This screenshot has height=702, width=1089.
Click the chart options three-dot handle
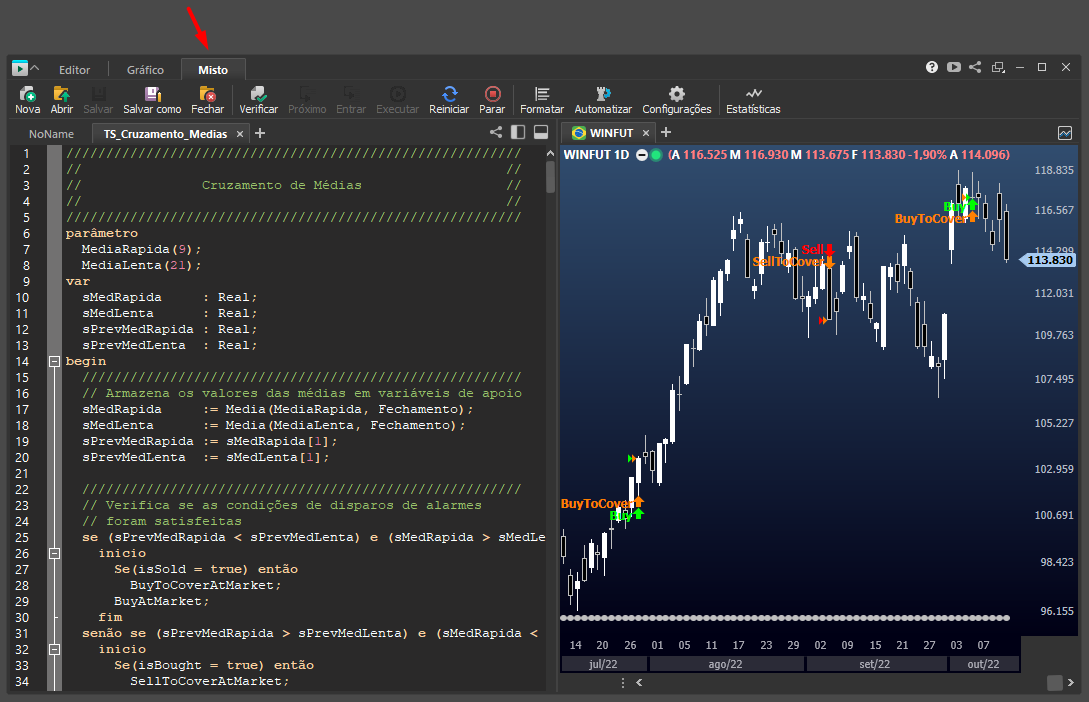623,683
